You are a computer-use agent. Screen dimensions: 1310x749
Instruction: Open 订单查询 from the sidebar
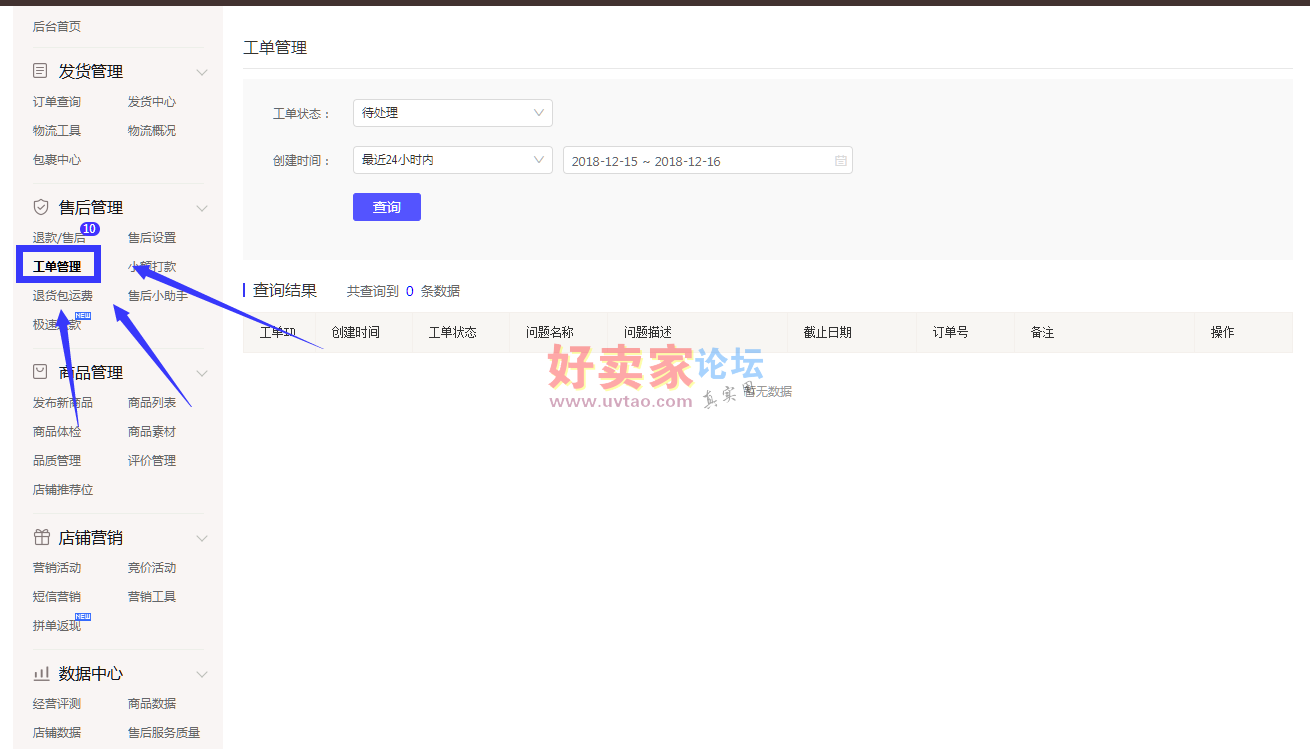(x=57, y=102)
